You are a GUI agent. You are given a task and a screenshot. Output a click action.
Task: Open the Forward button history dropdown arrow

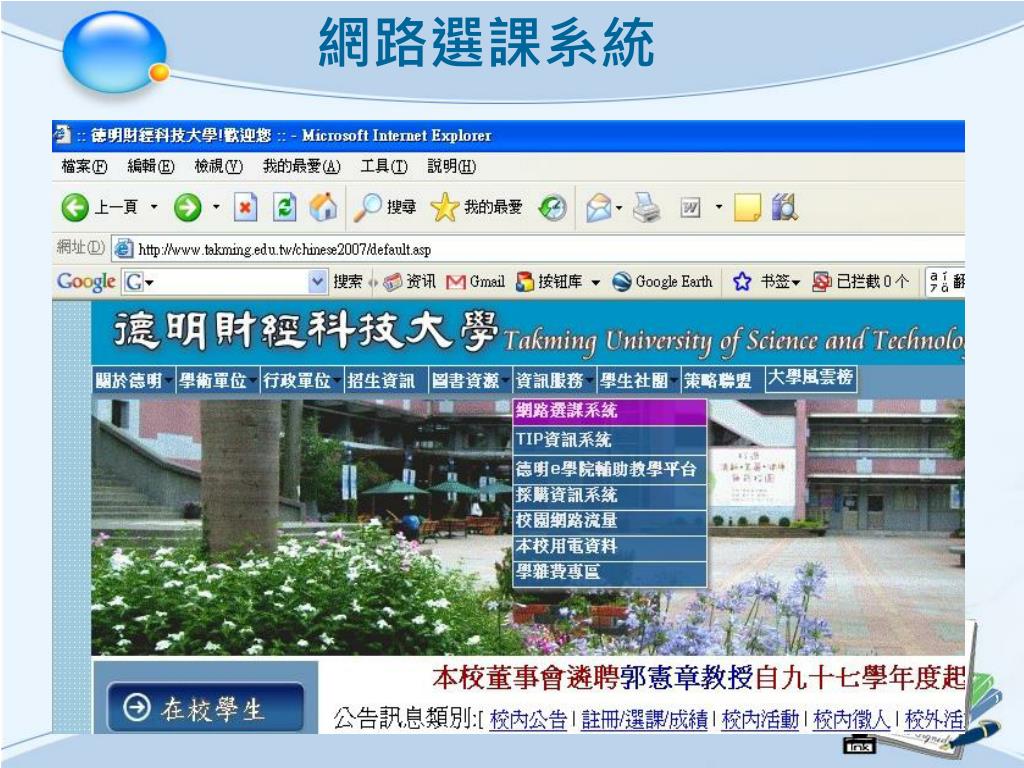216,208
